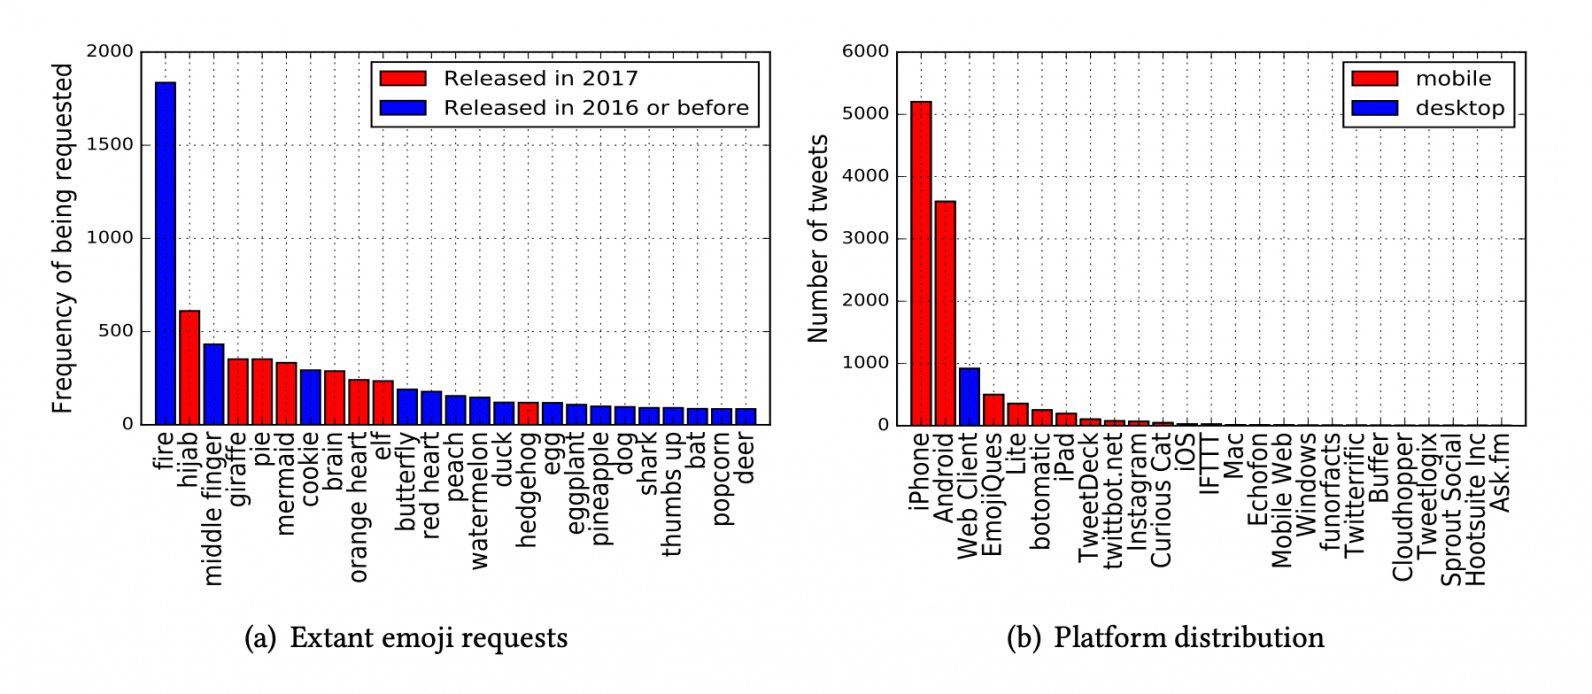Click the blue 'desktop' legend swatch
Image resolution: width=1592 pixels, height=694 pixels.
[x=1374, y=108]
